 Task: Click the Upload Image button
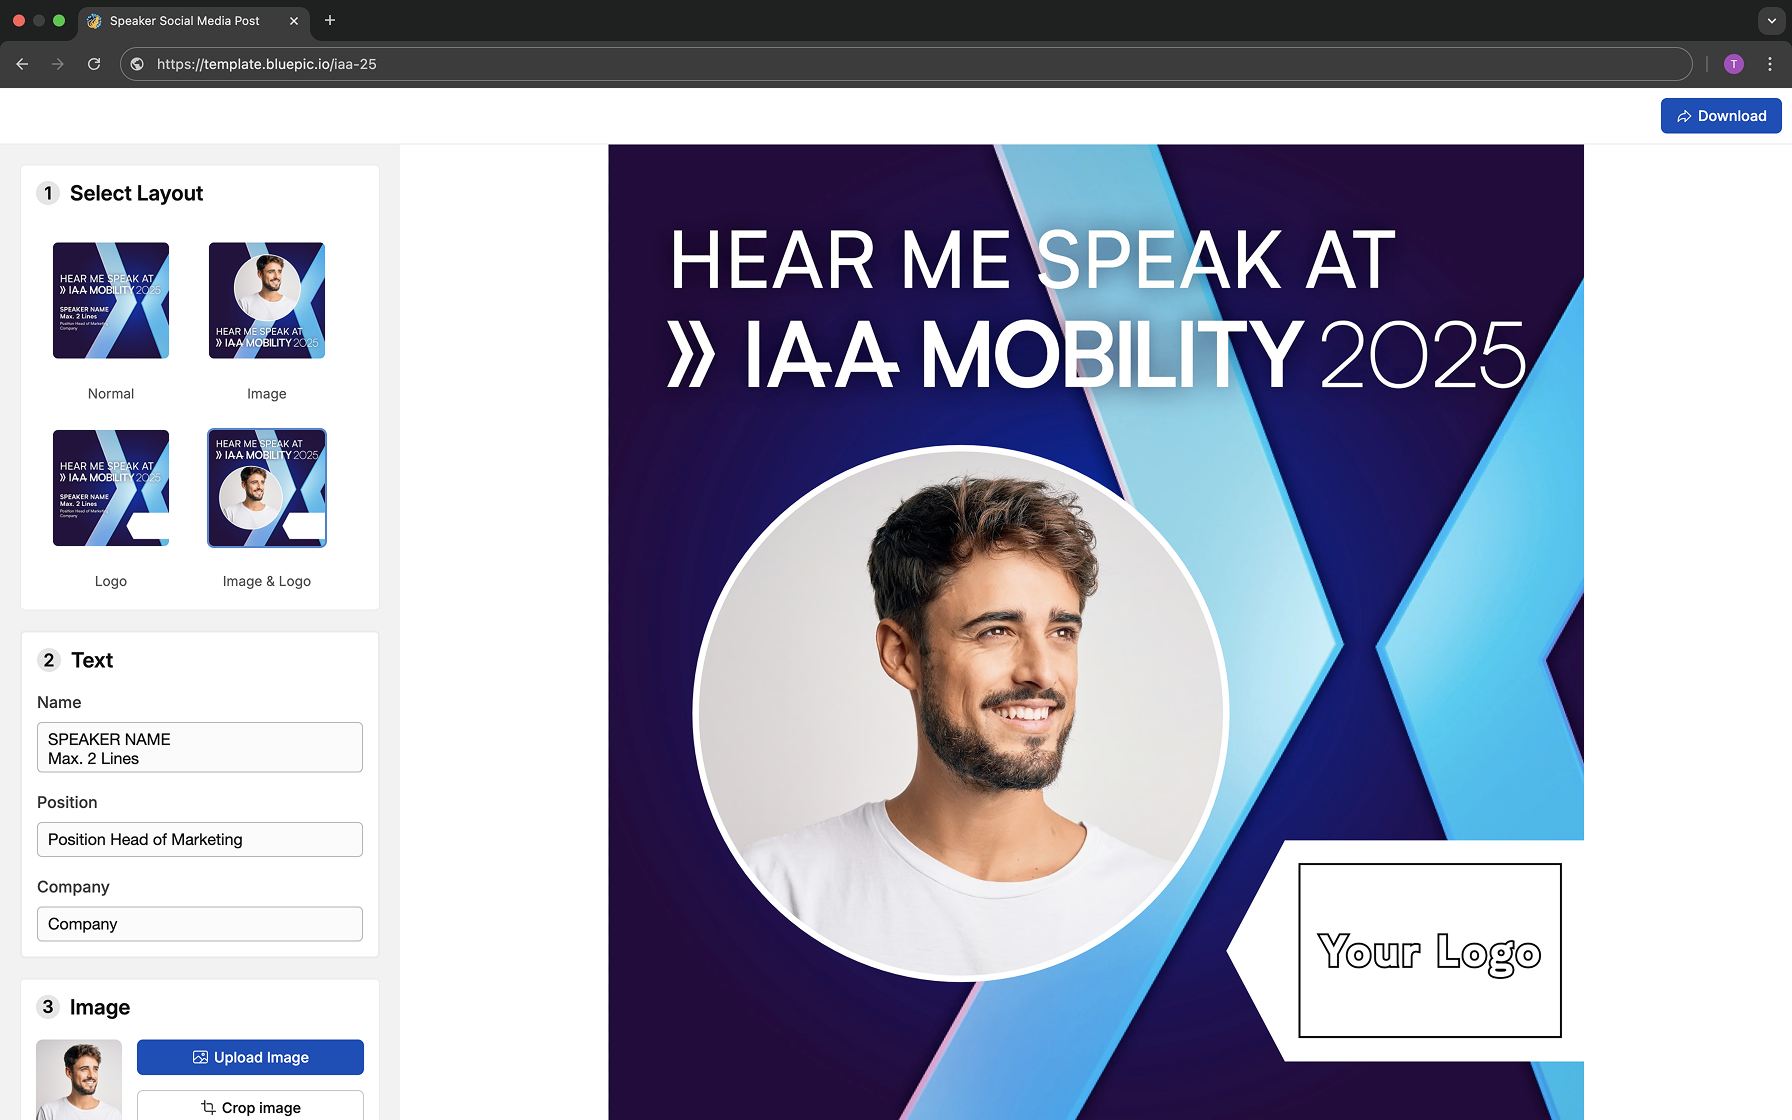[250, 1057]
